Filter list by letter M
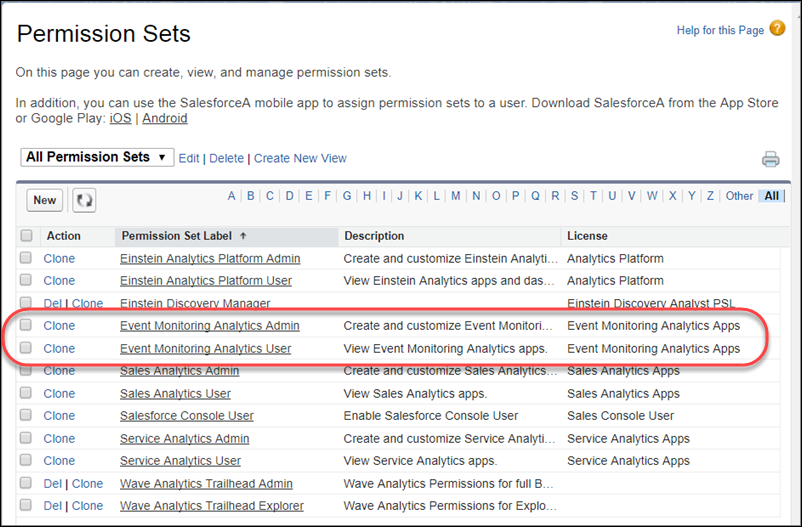 [x=455, y=196]
